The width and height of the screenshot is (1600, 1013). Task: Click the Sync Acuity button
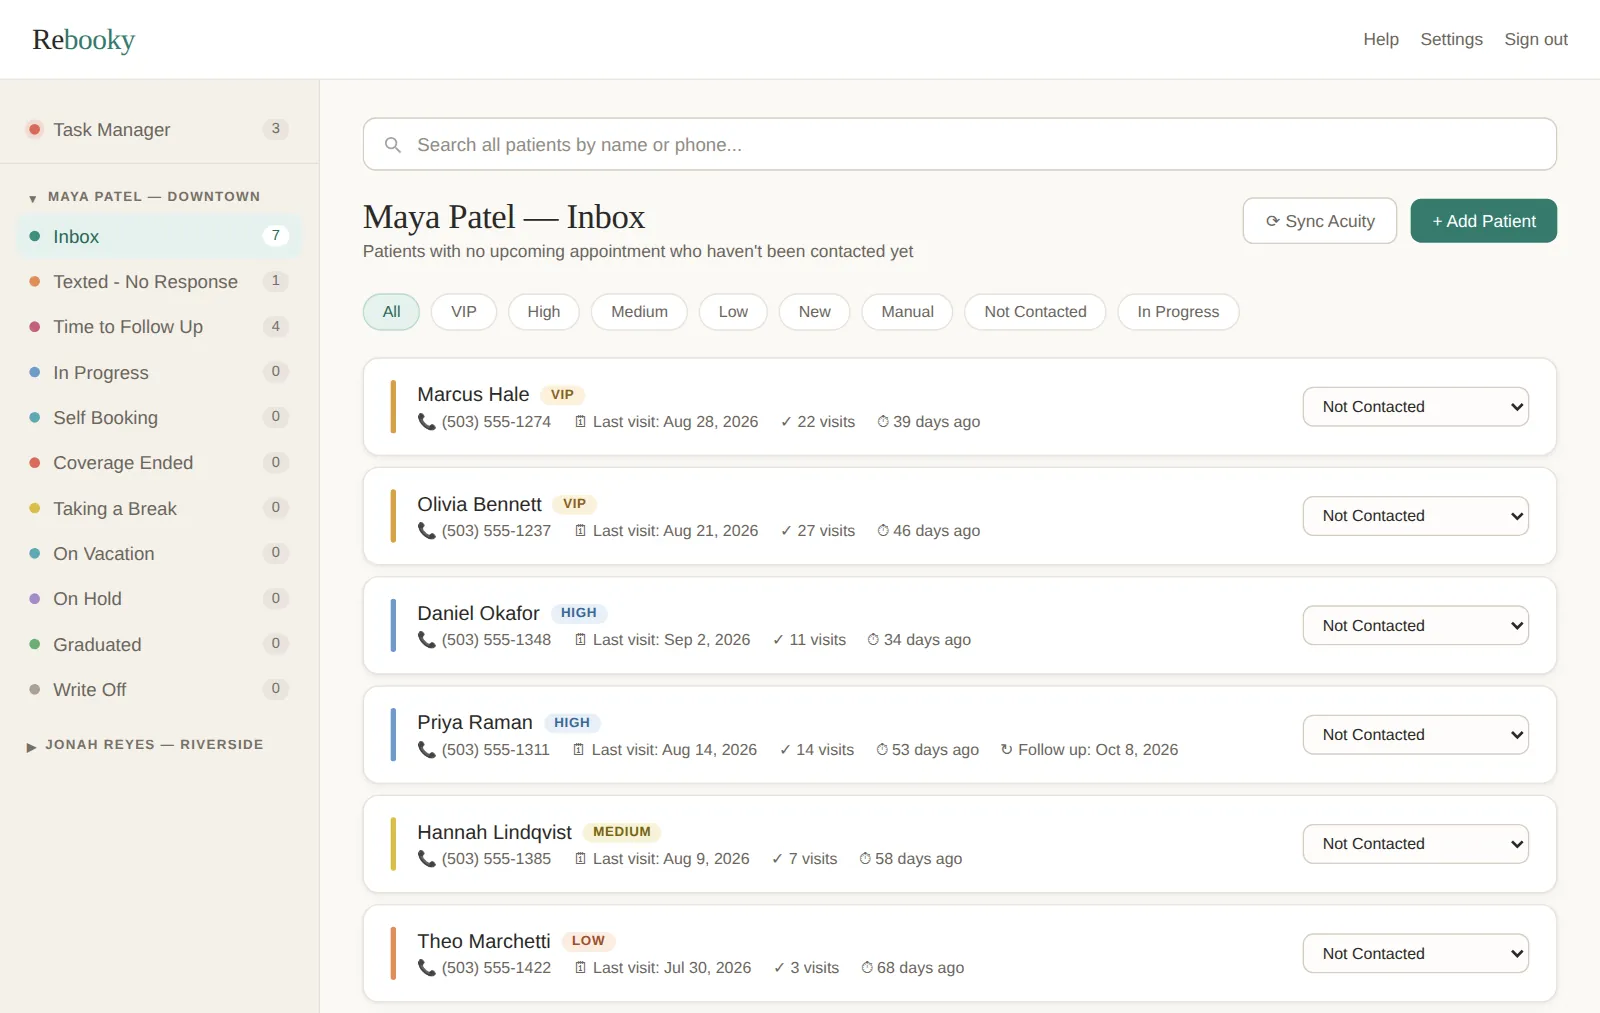[1319, 221]
